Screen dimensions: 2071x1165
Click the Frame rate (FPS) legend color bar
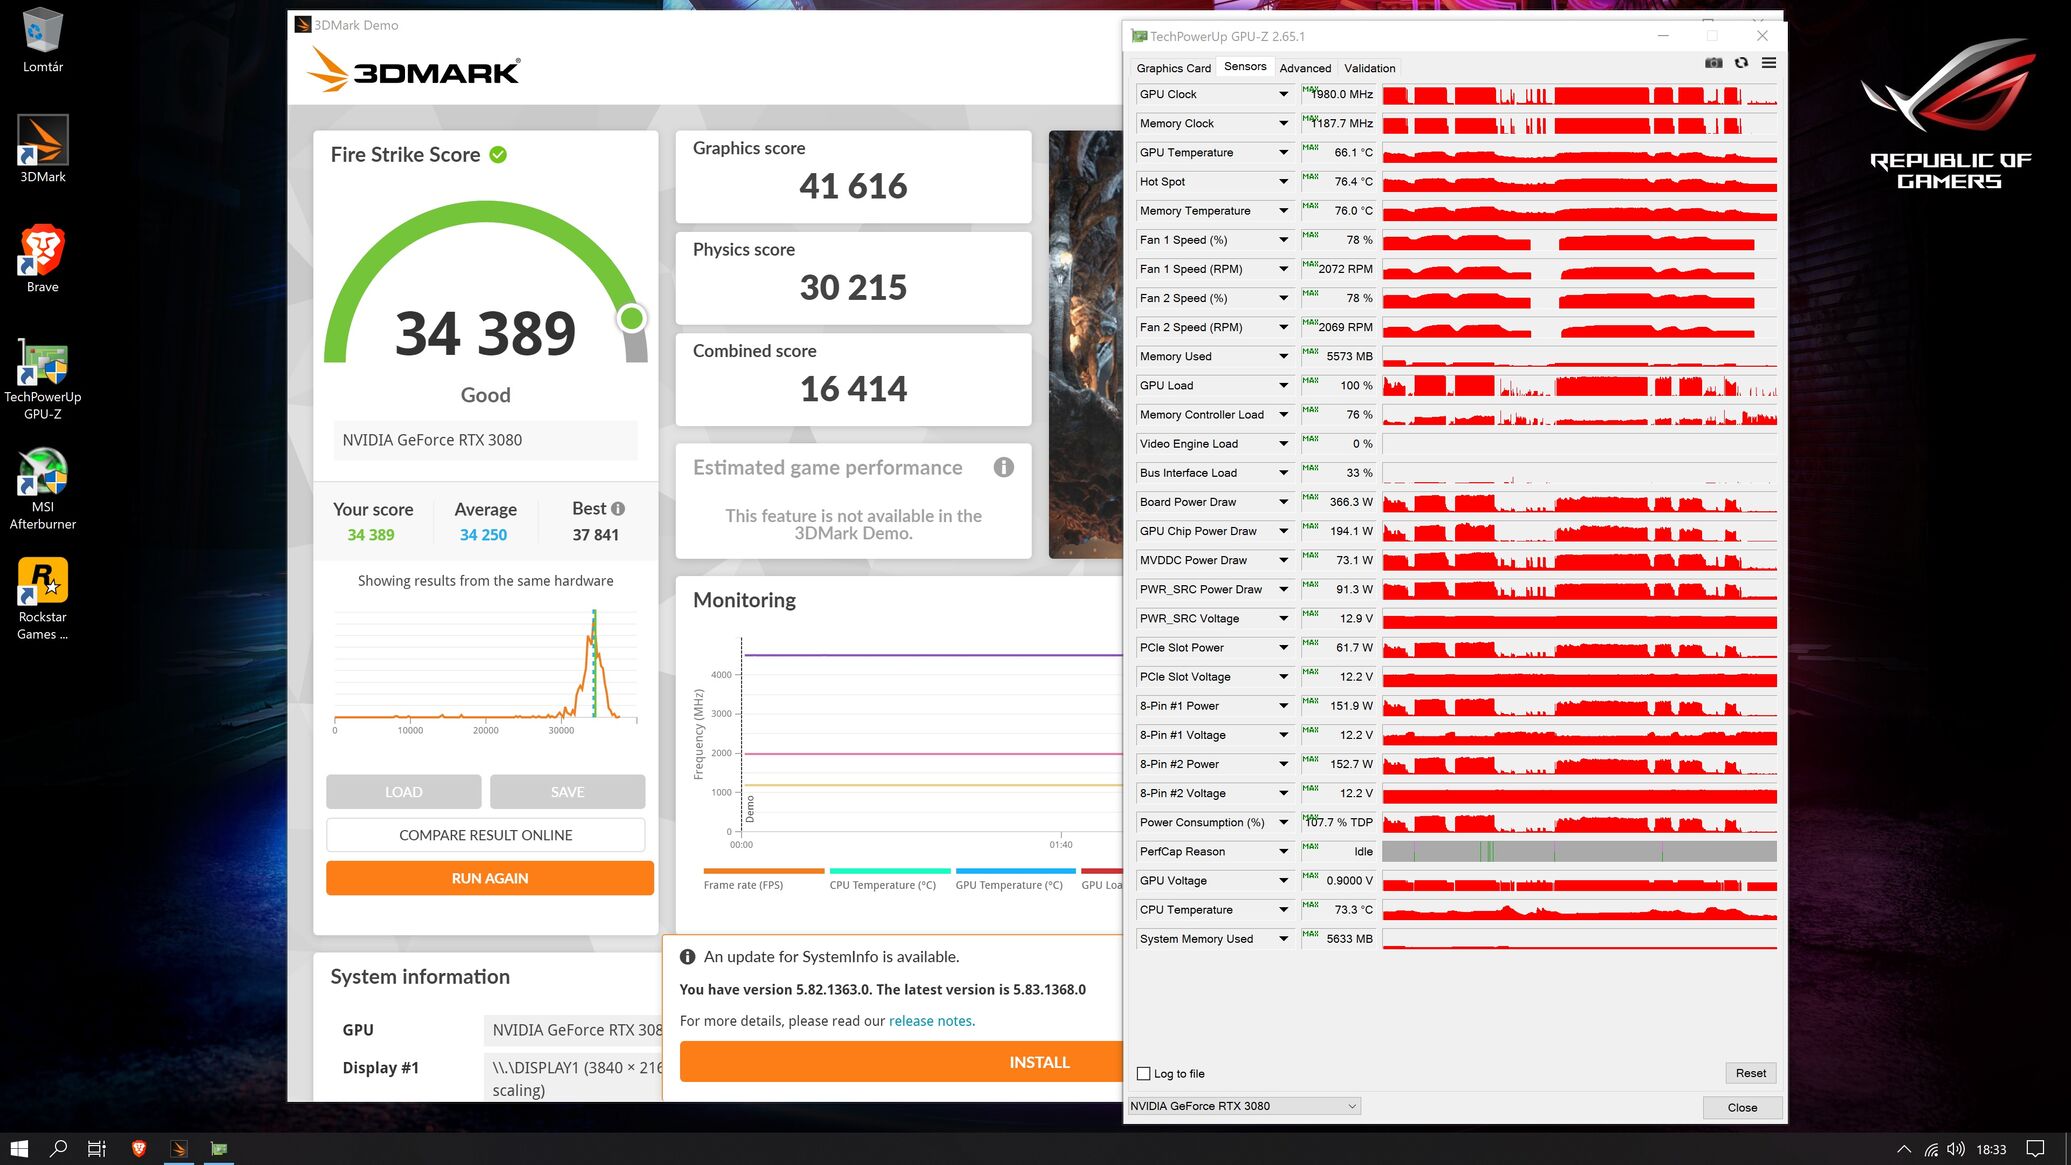[764, 871]
